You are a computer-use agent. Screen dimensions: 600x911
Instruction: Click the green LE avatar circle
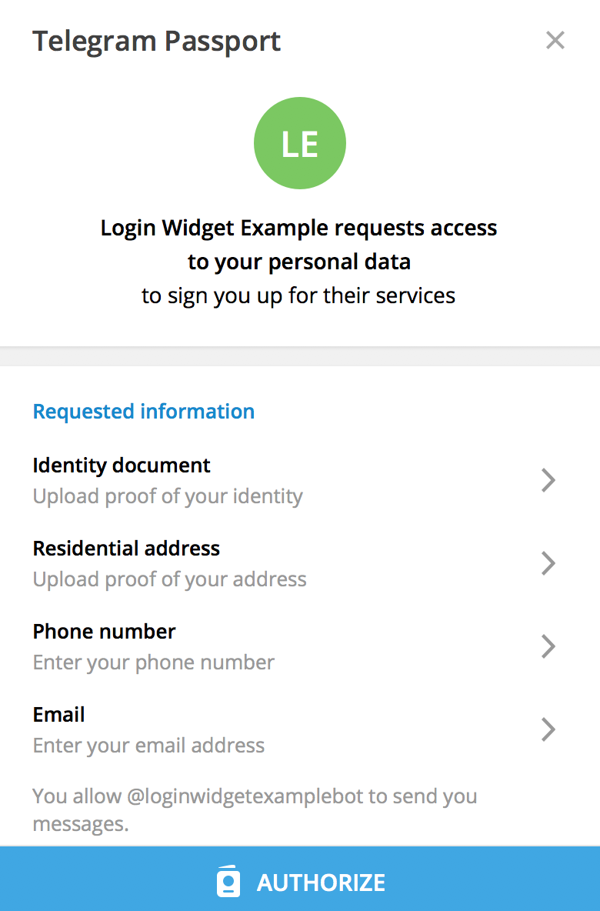click(x=300, y=143)
